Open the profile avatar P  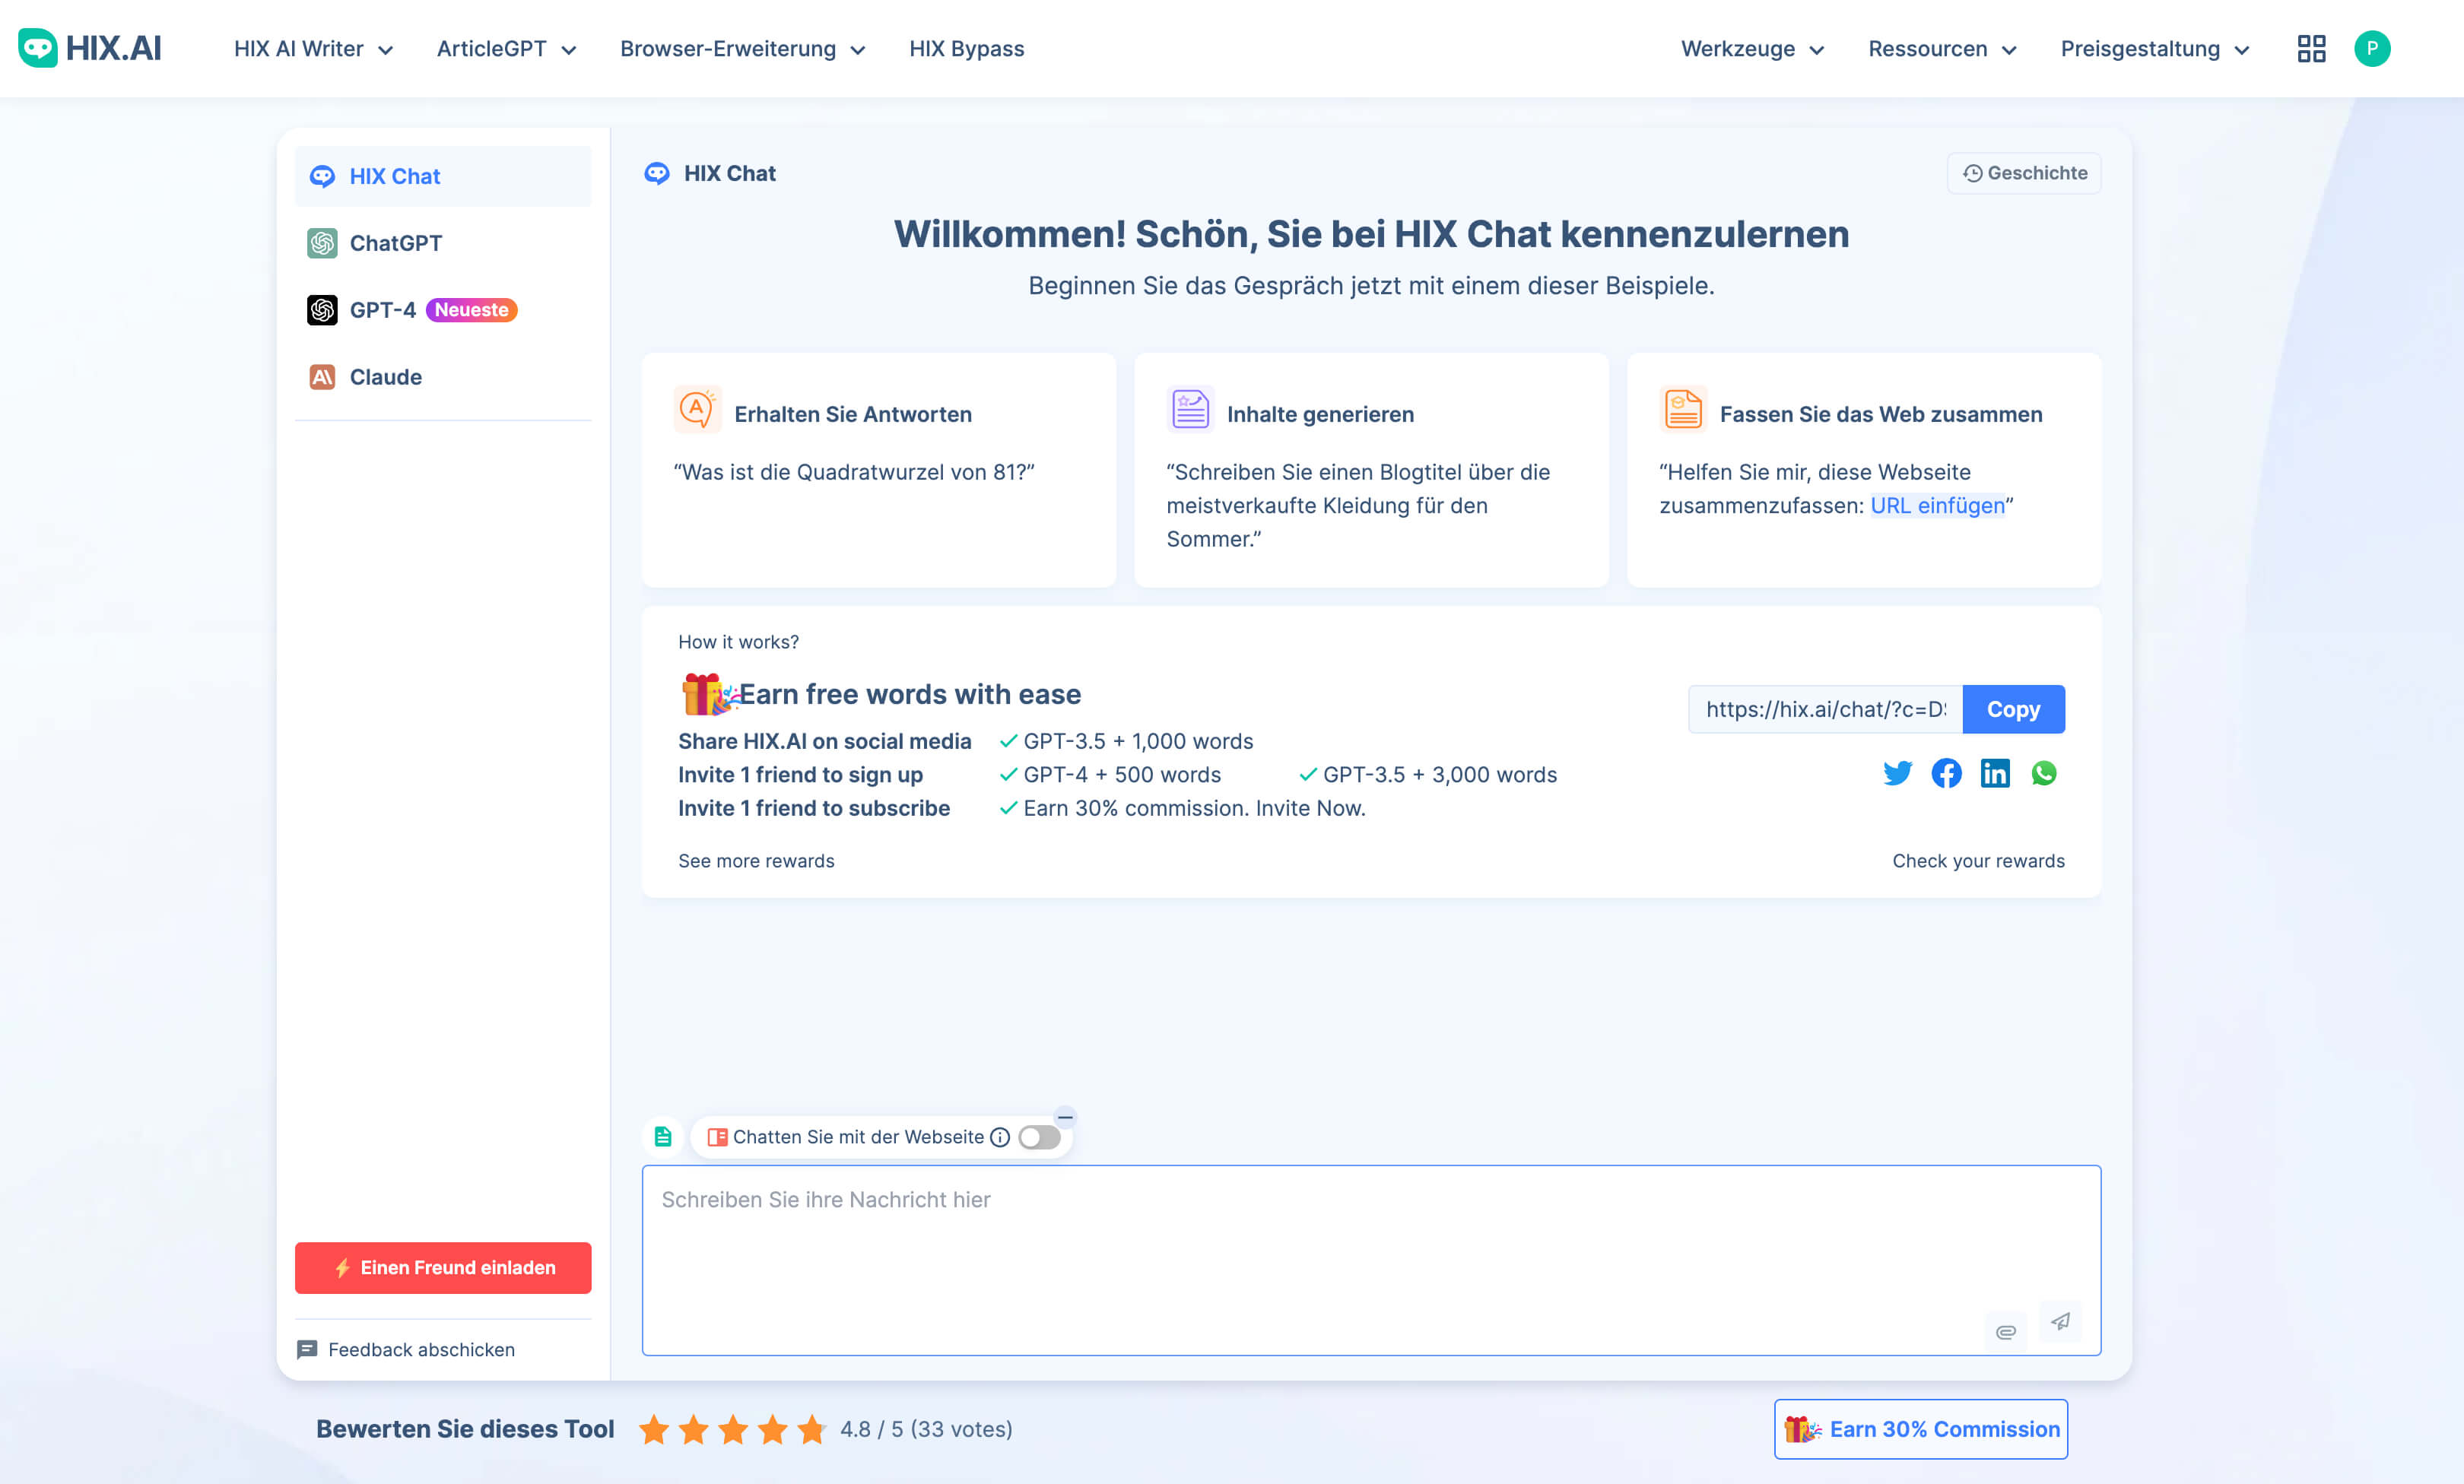pyautogui.click(x=2372, y=48)
